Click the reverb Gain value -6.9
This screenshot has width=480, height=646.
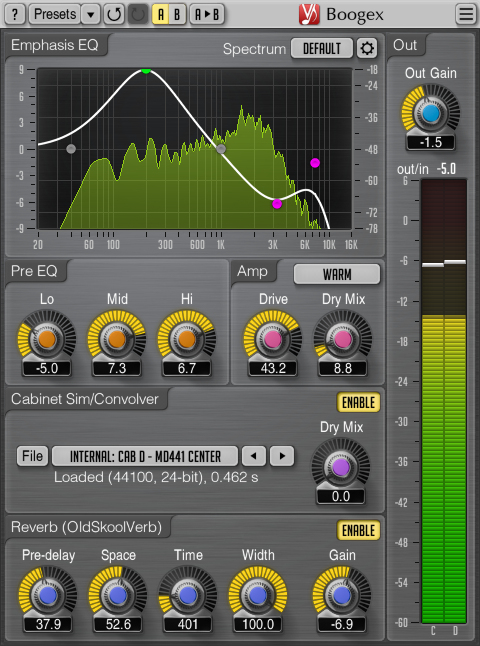(342, 624)
